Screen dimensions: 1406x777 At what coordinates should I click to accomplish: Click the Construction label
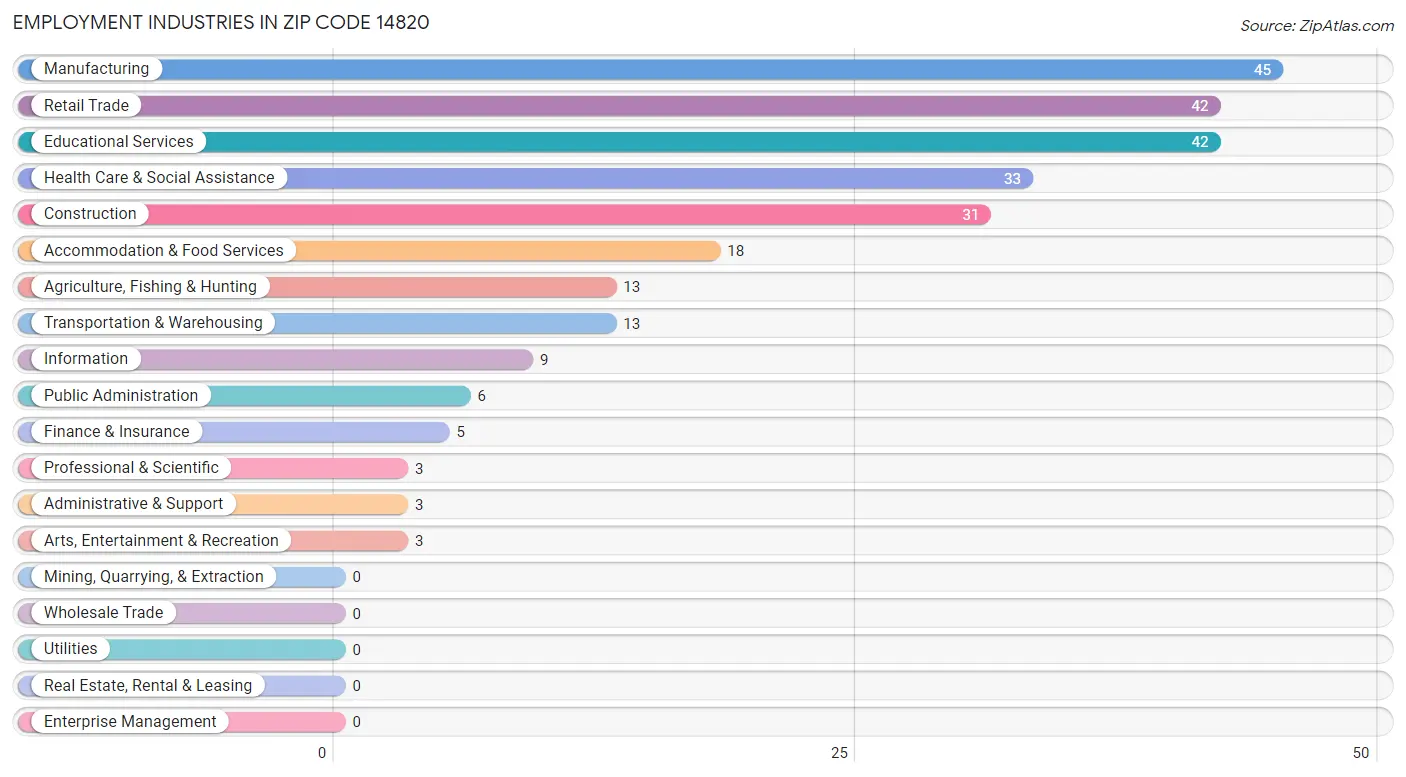(x=90, y=214)
